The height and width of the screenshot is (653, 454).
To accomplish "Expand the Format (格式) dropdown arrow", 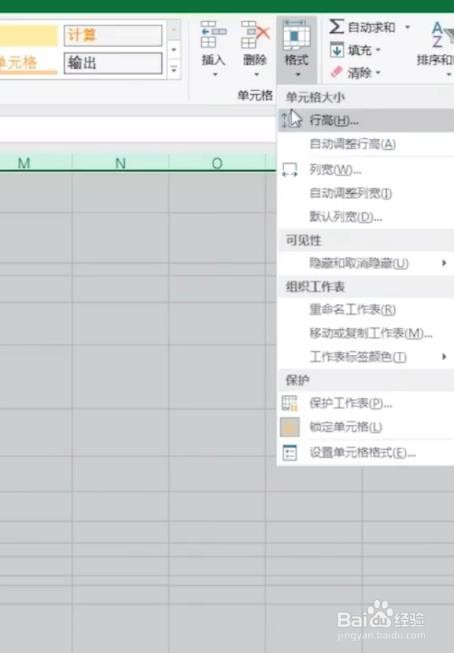I will point(298,75).
